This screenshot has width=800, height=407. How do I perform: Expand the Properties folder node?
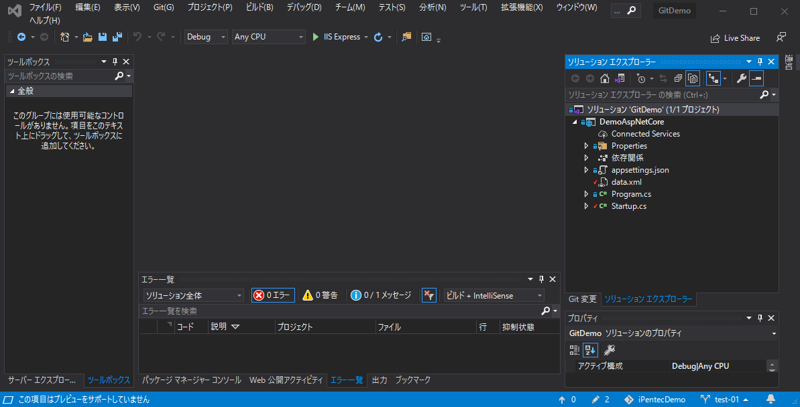(586, 146)
